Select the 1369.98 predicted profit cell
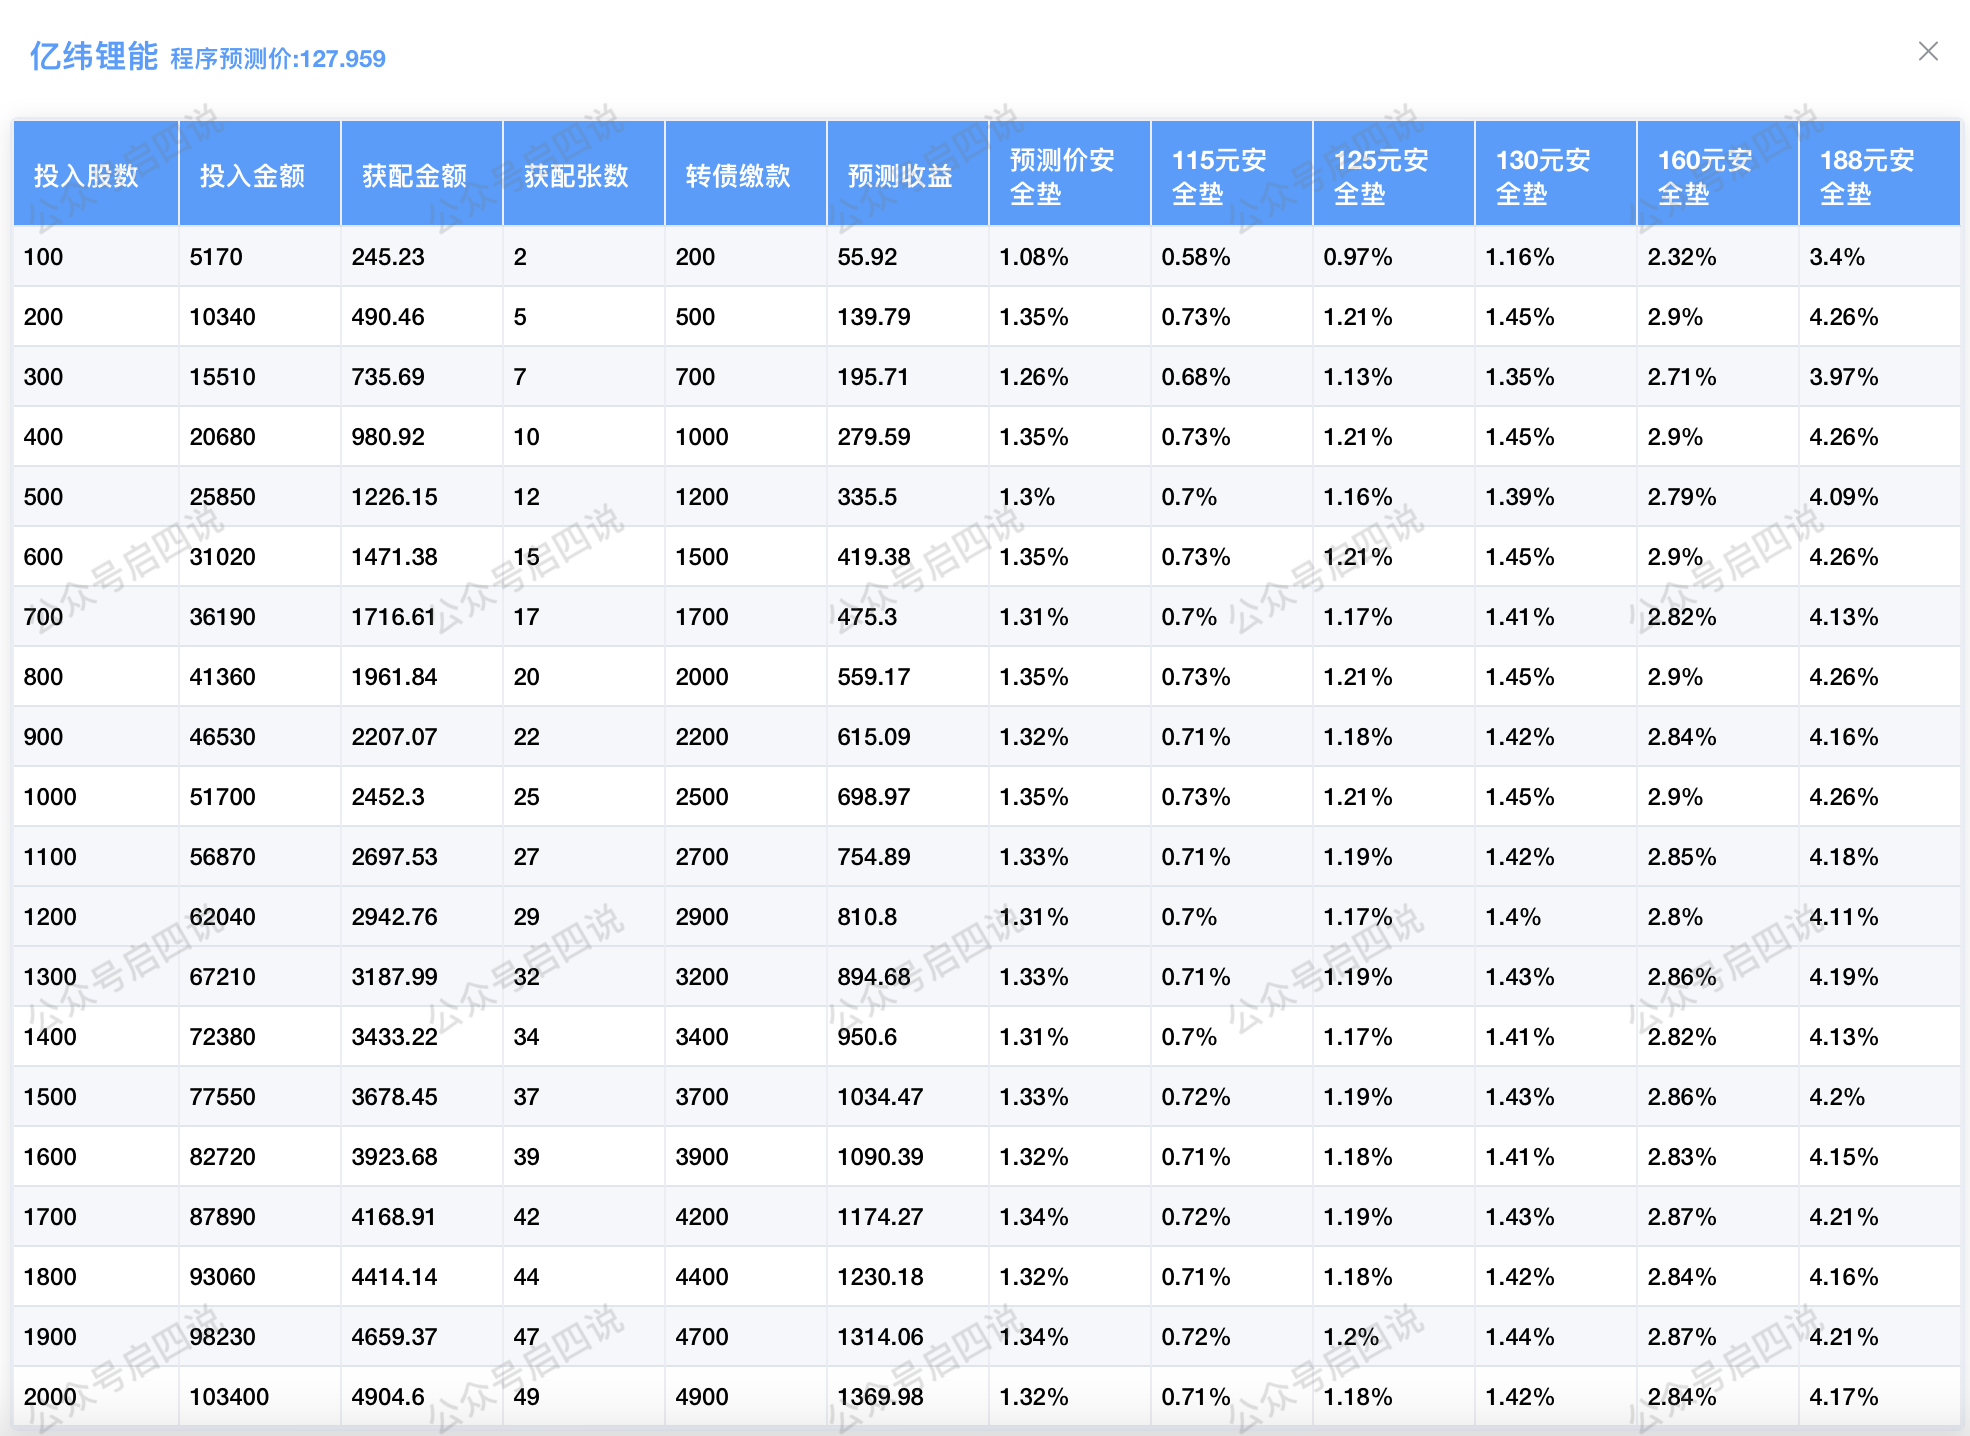 click(x=880, y=1397)
